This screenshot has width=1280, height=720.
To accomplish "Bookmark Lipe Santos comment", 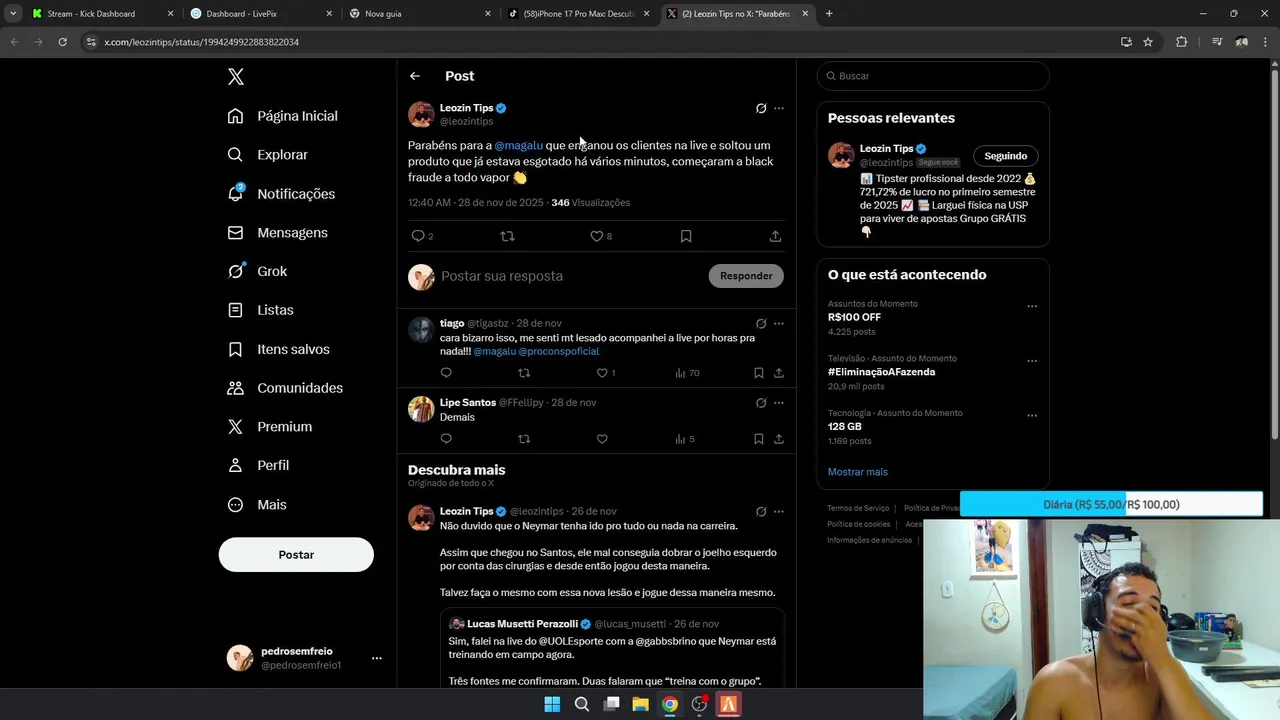I will point(759,439).
